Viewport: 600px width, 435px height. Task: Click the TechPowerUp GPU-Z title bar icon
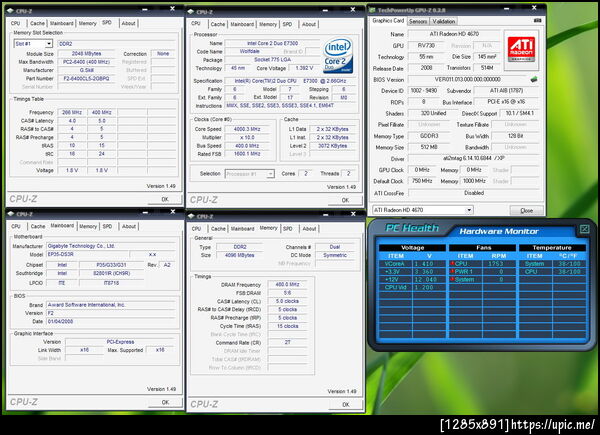click(372, 10)
